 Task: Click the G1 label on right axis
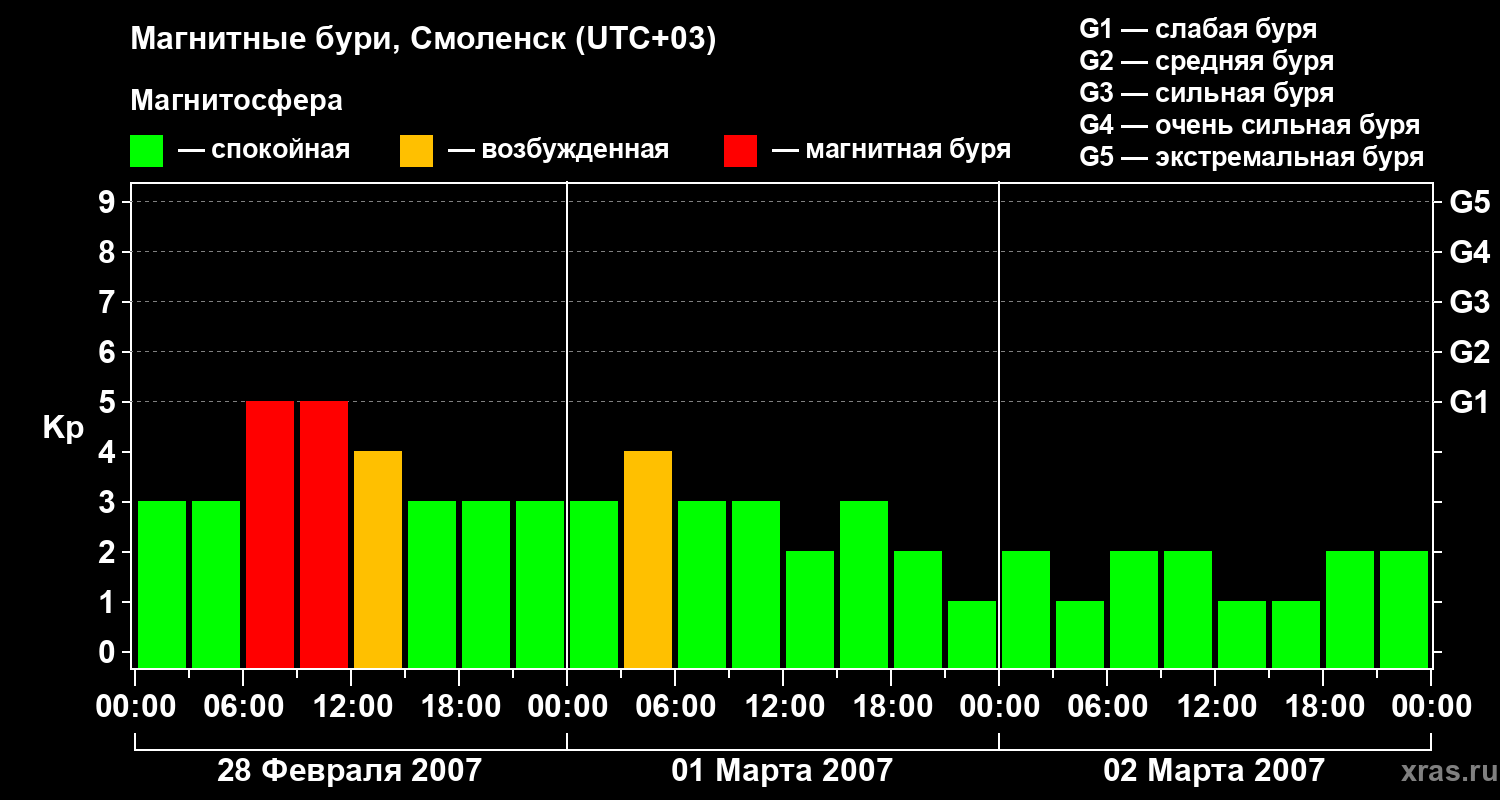1469,403
